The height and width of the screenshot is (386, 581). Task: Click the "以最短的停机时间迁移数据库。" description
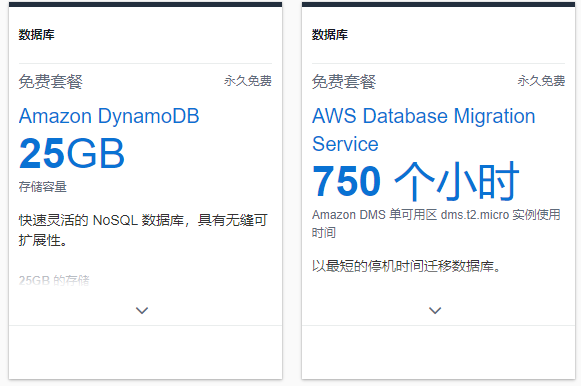pos(406,266)
